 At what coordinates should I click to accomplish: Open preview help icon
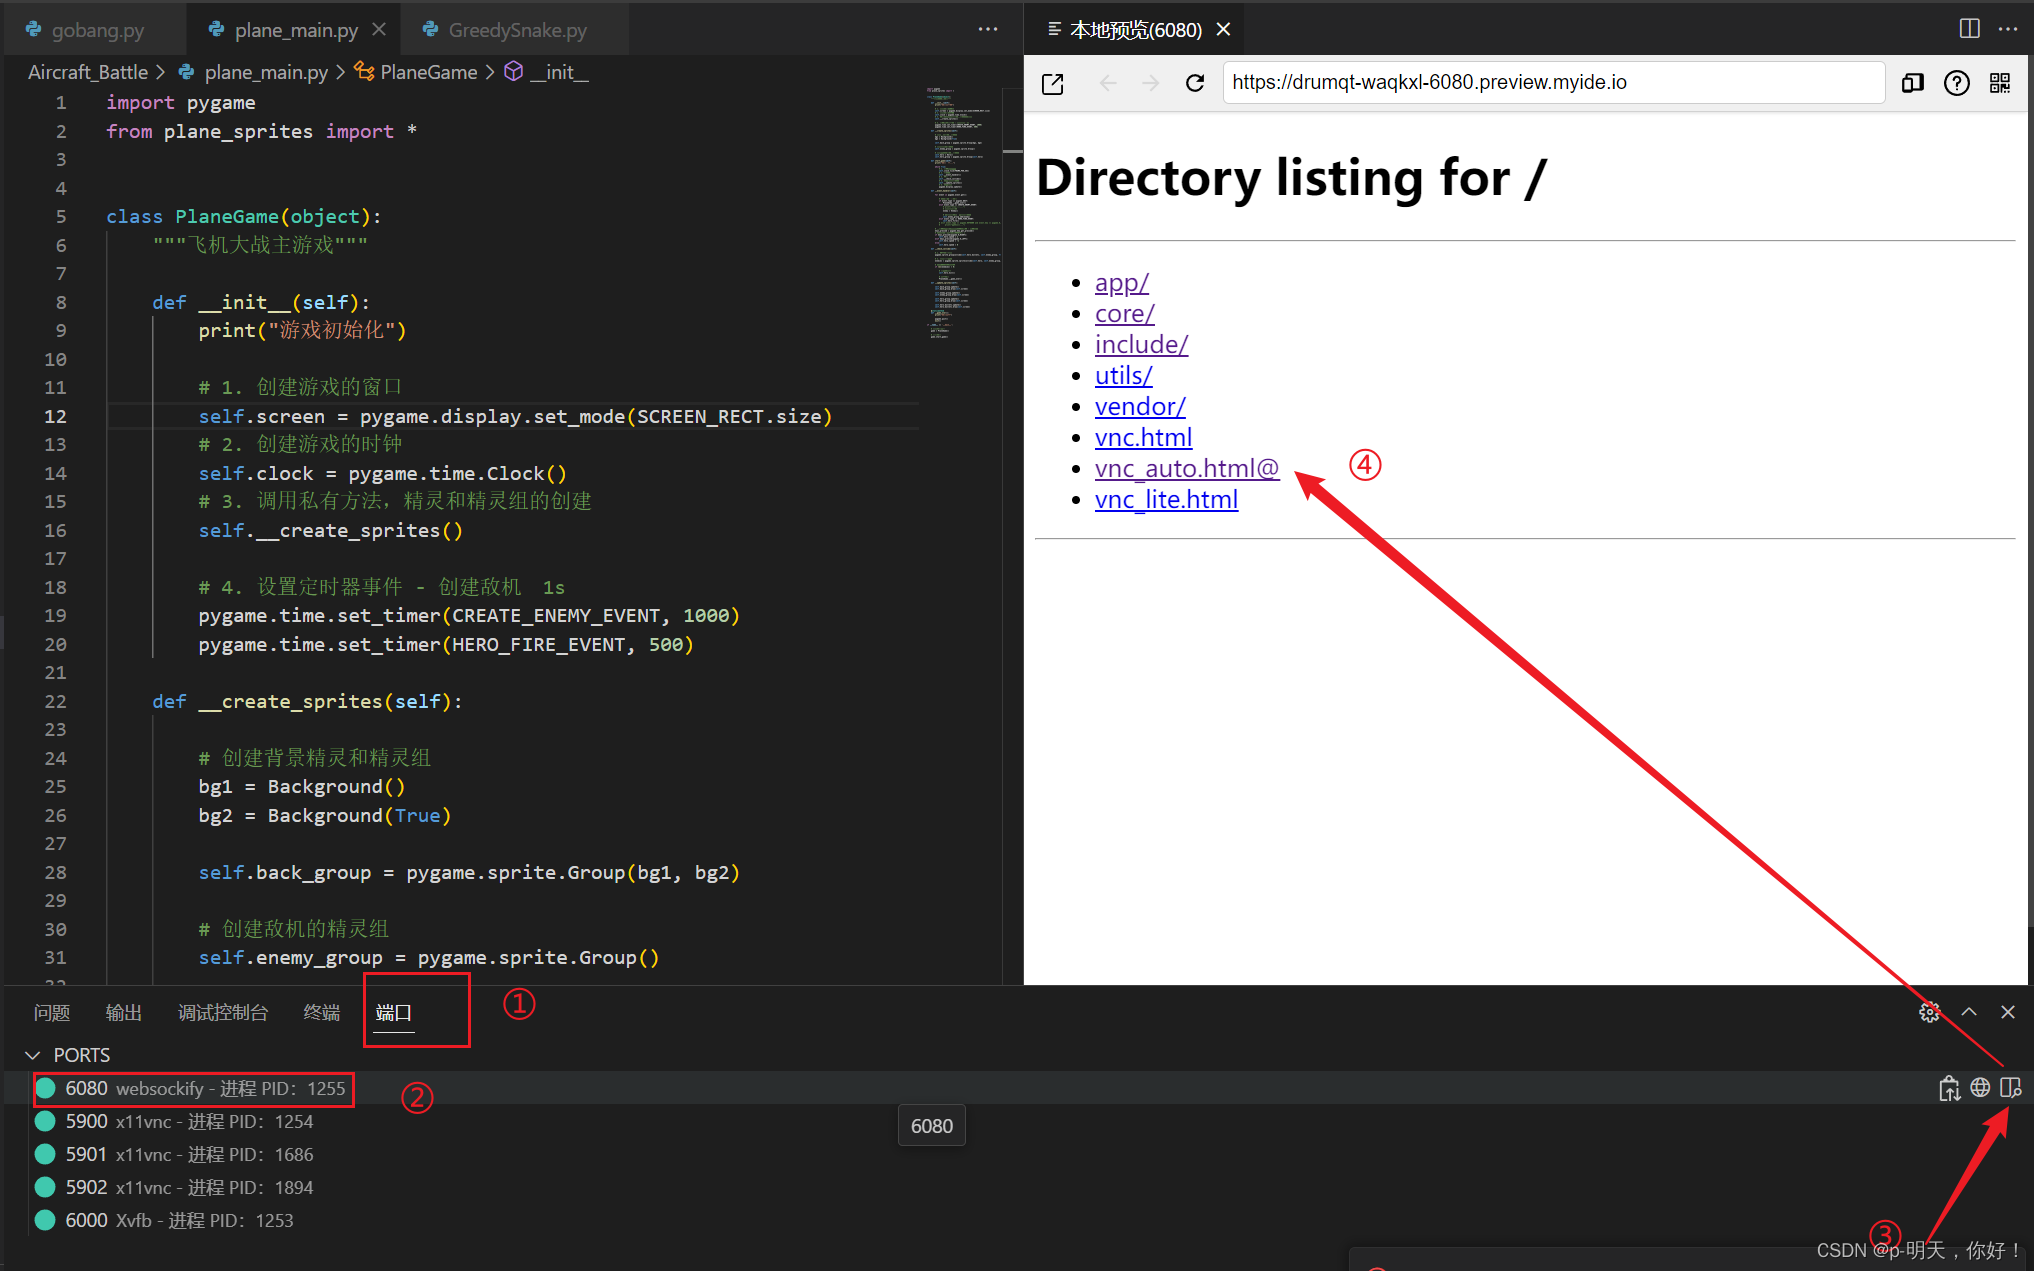[1957, 83]
